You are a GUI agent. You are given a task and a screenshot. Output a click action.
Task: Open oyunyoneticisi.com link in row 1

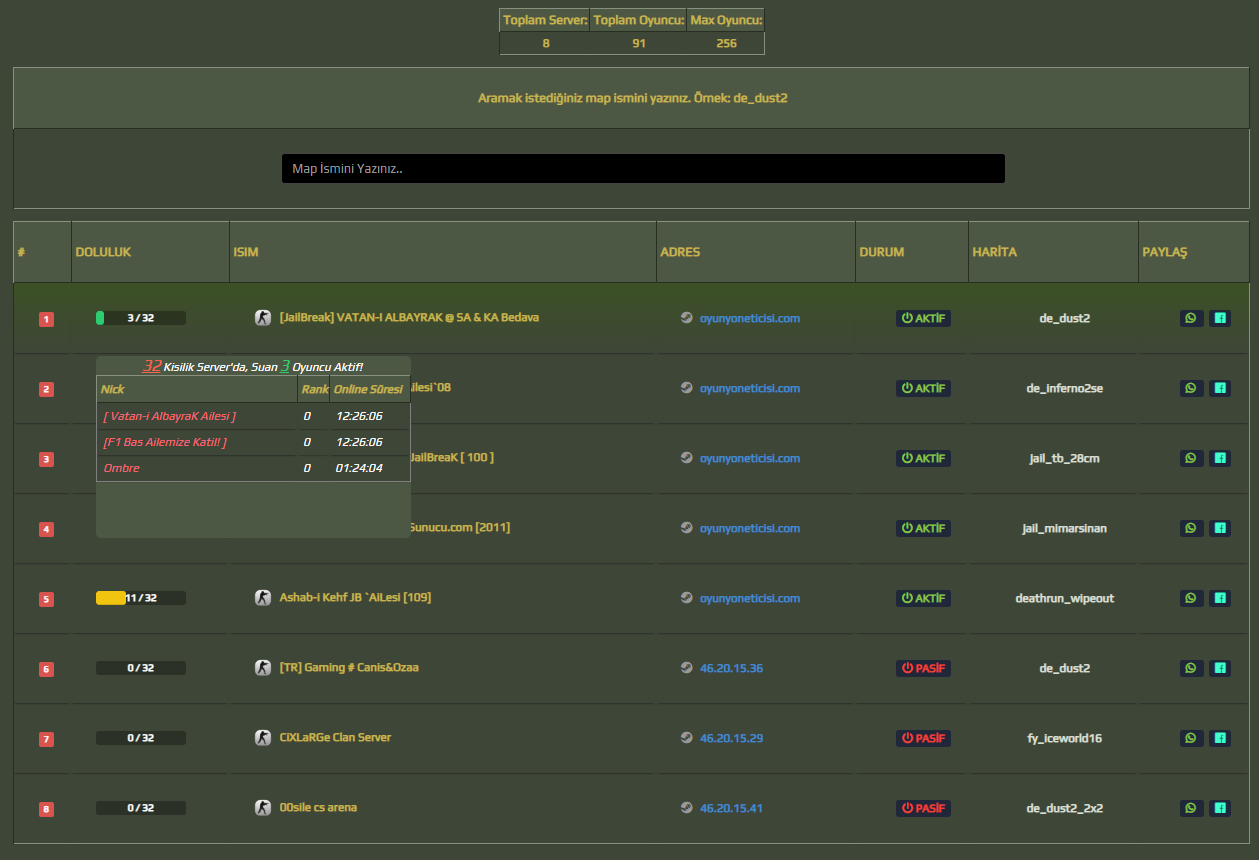pyautogui.click(x=750, y=318)
